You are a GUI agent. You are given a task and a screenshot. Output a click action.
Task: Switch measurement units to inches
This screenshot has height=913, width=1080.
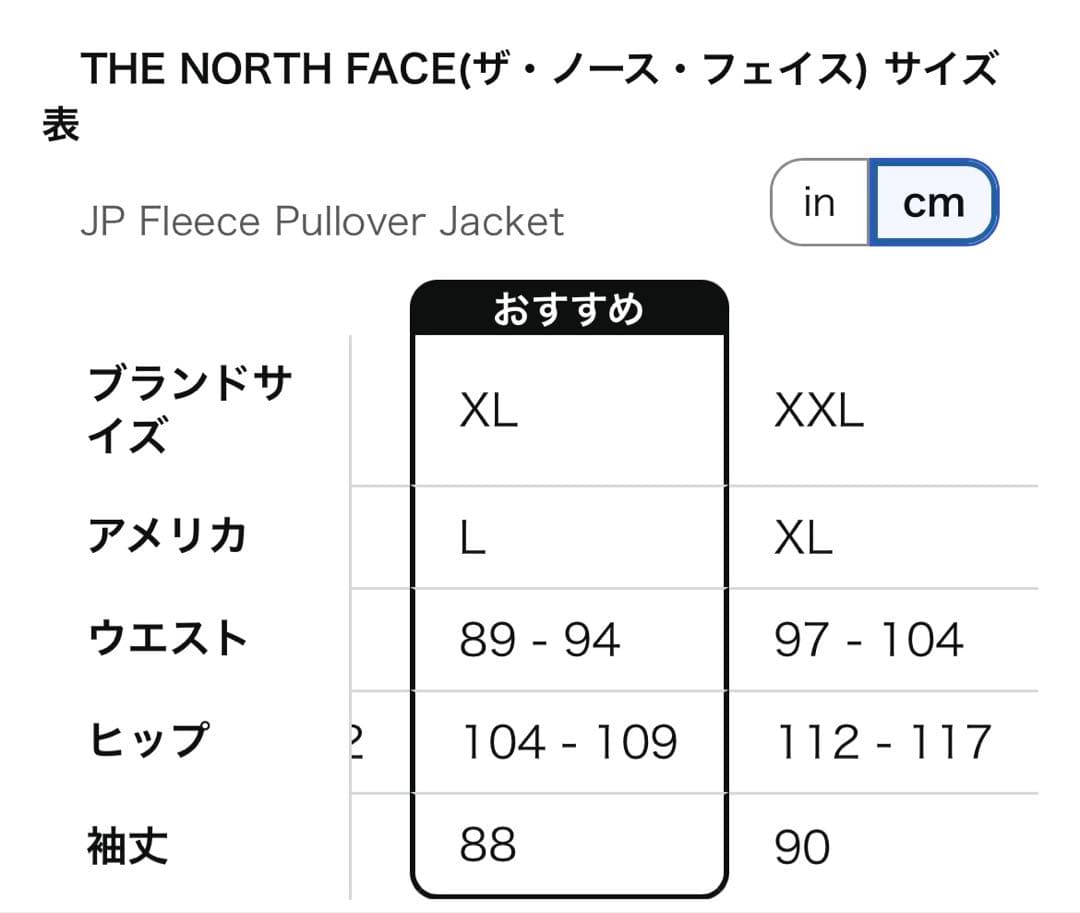818,202
